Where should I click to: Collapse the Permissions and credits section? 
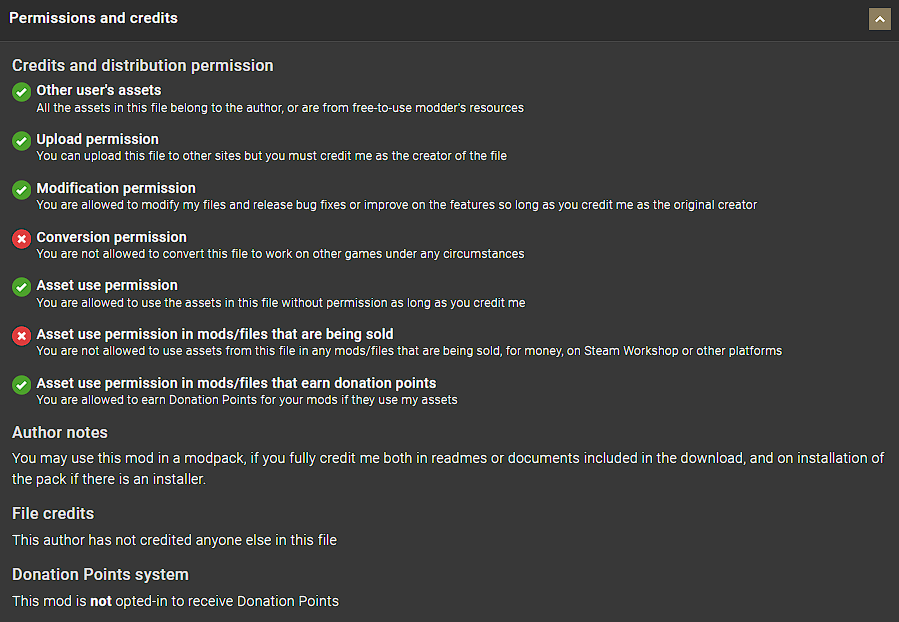[880, 19]
